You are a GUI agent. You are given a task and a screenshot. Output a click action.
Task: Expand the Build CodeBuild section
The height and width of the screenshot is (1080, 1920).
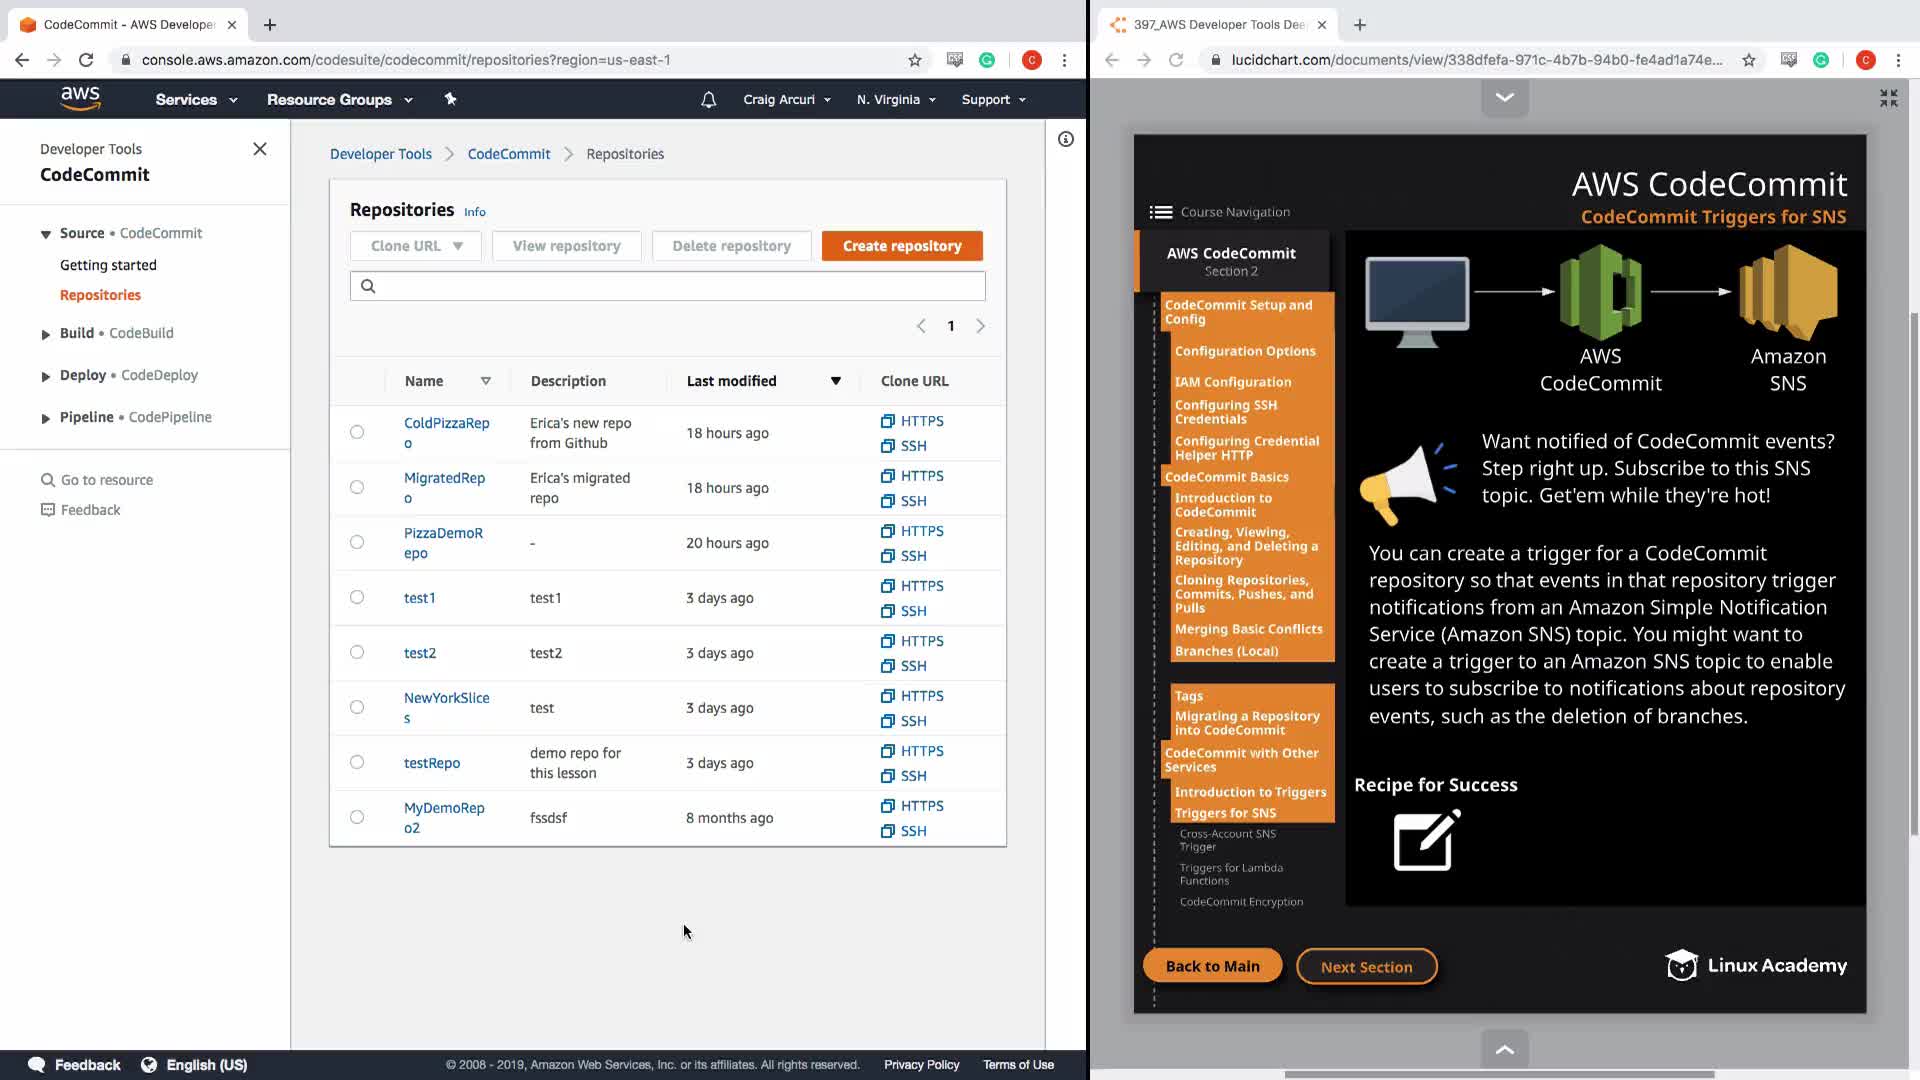(45, 334)
